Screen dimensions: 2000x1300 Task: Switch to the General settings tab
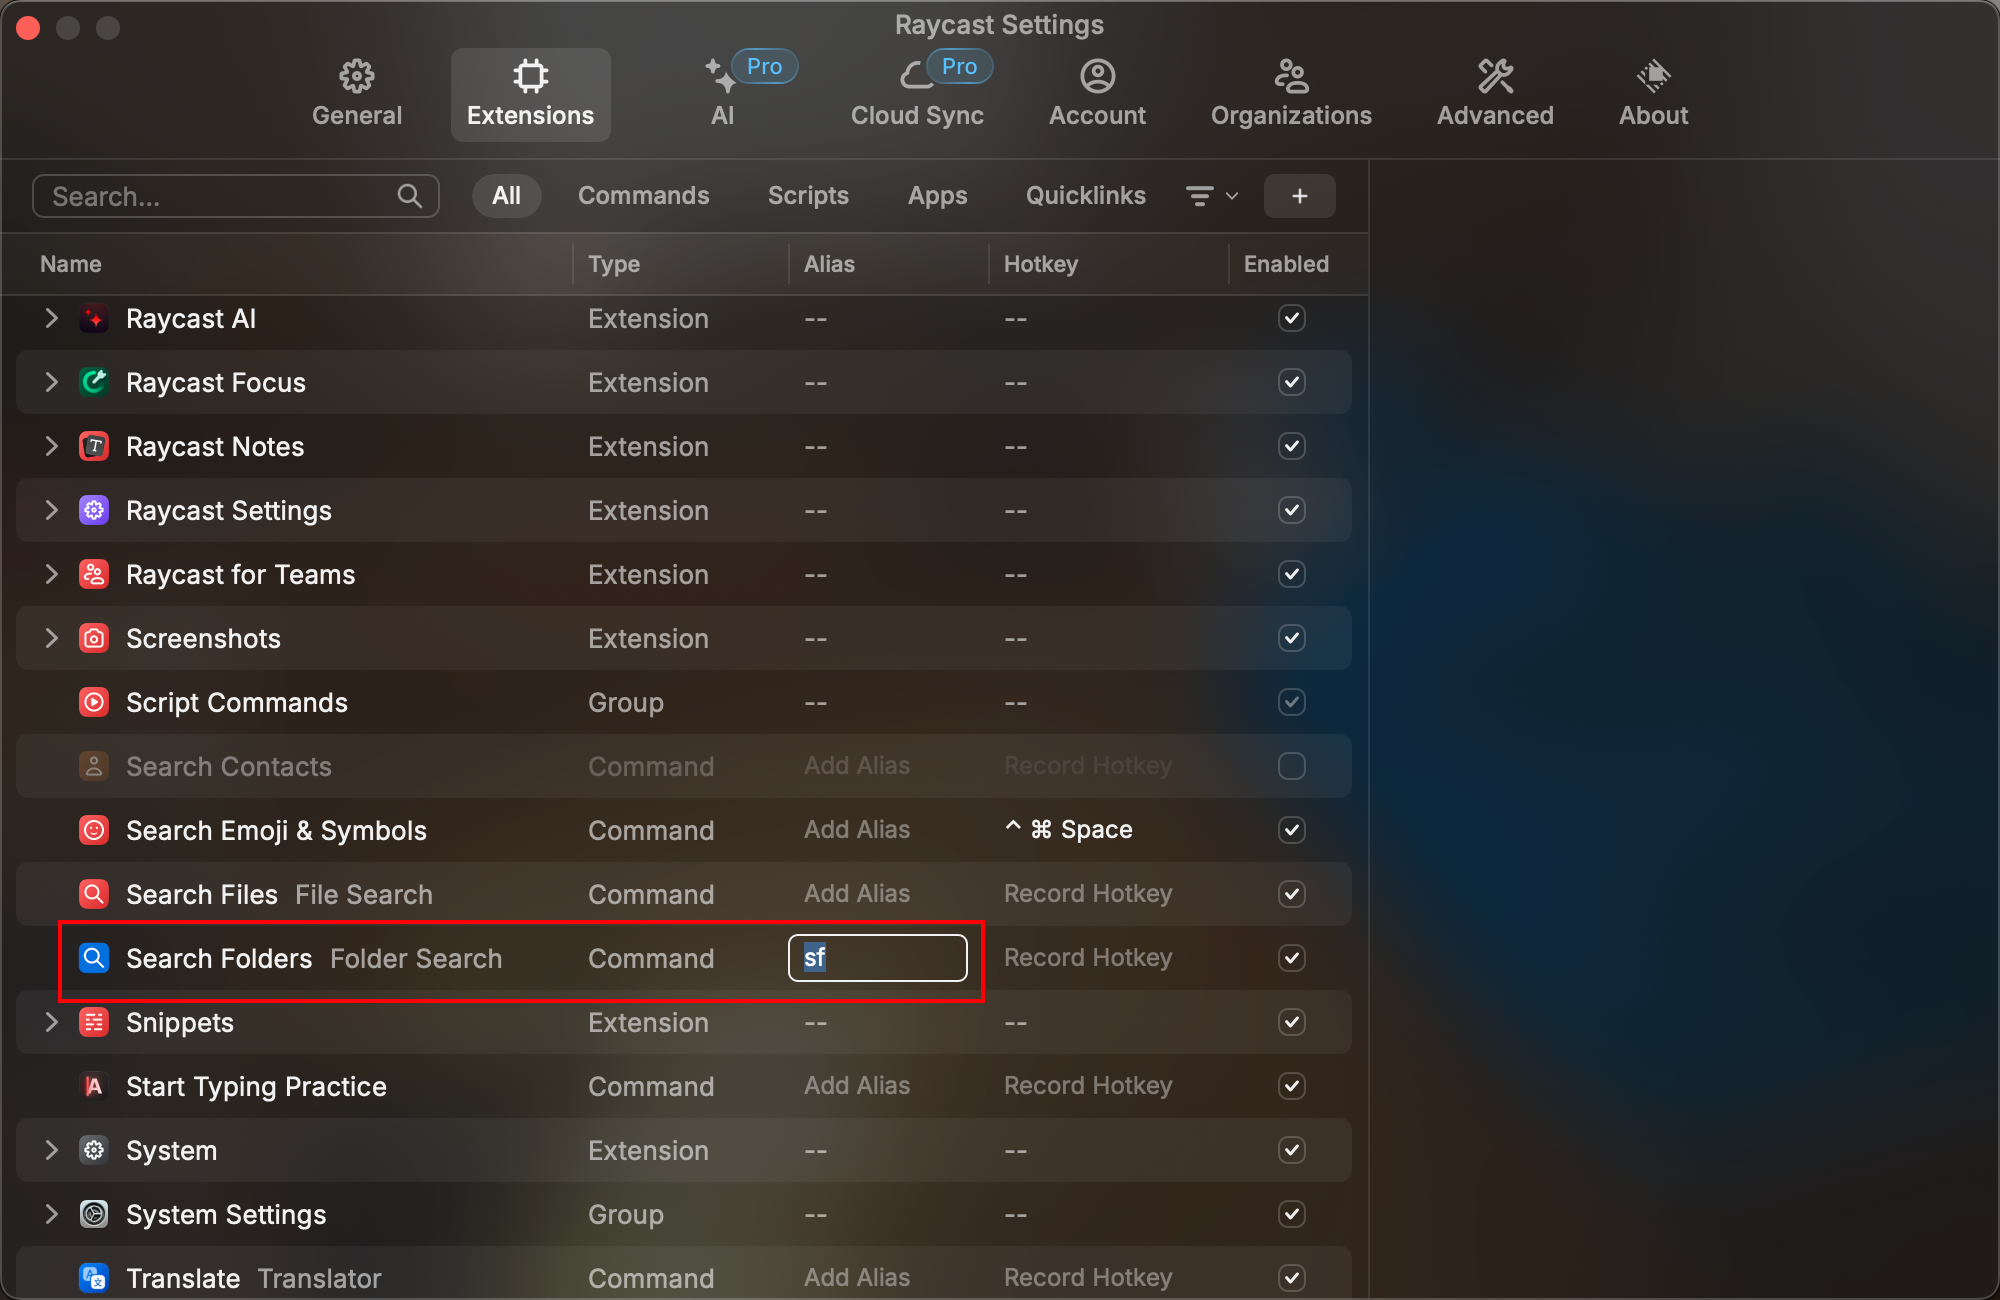[356, 94]
